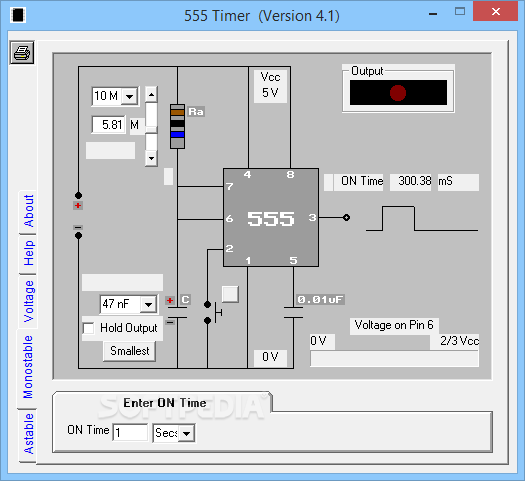Click the 5.81 resistance value field
The width and height of the screenshot is (525, 481).
tap(109, 125)
